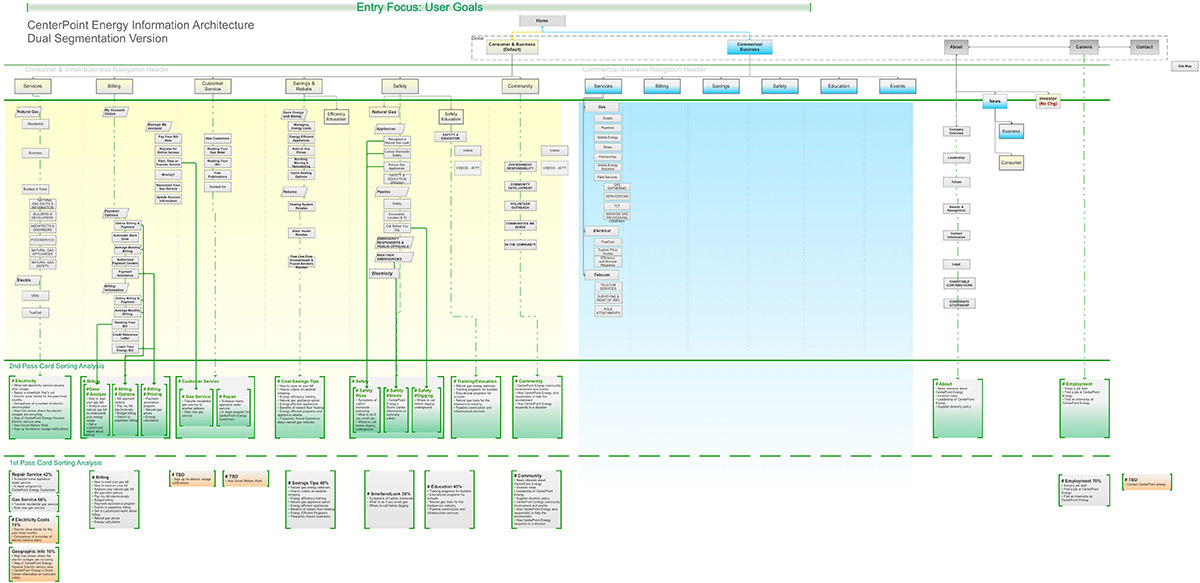Select the Customer Service navigation node

[x=212, y=87]
